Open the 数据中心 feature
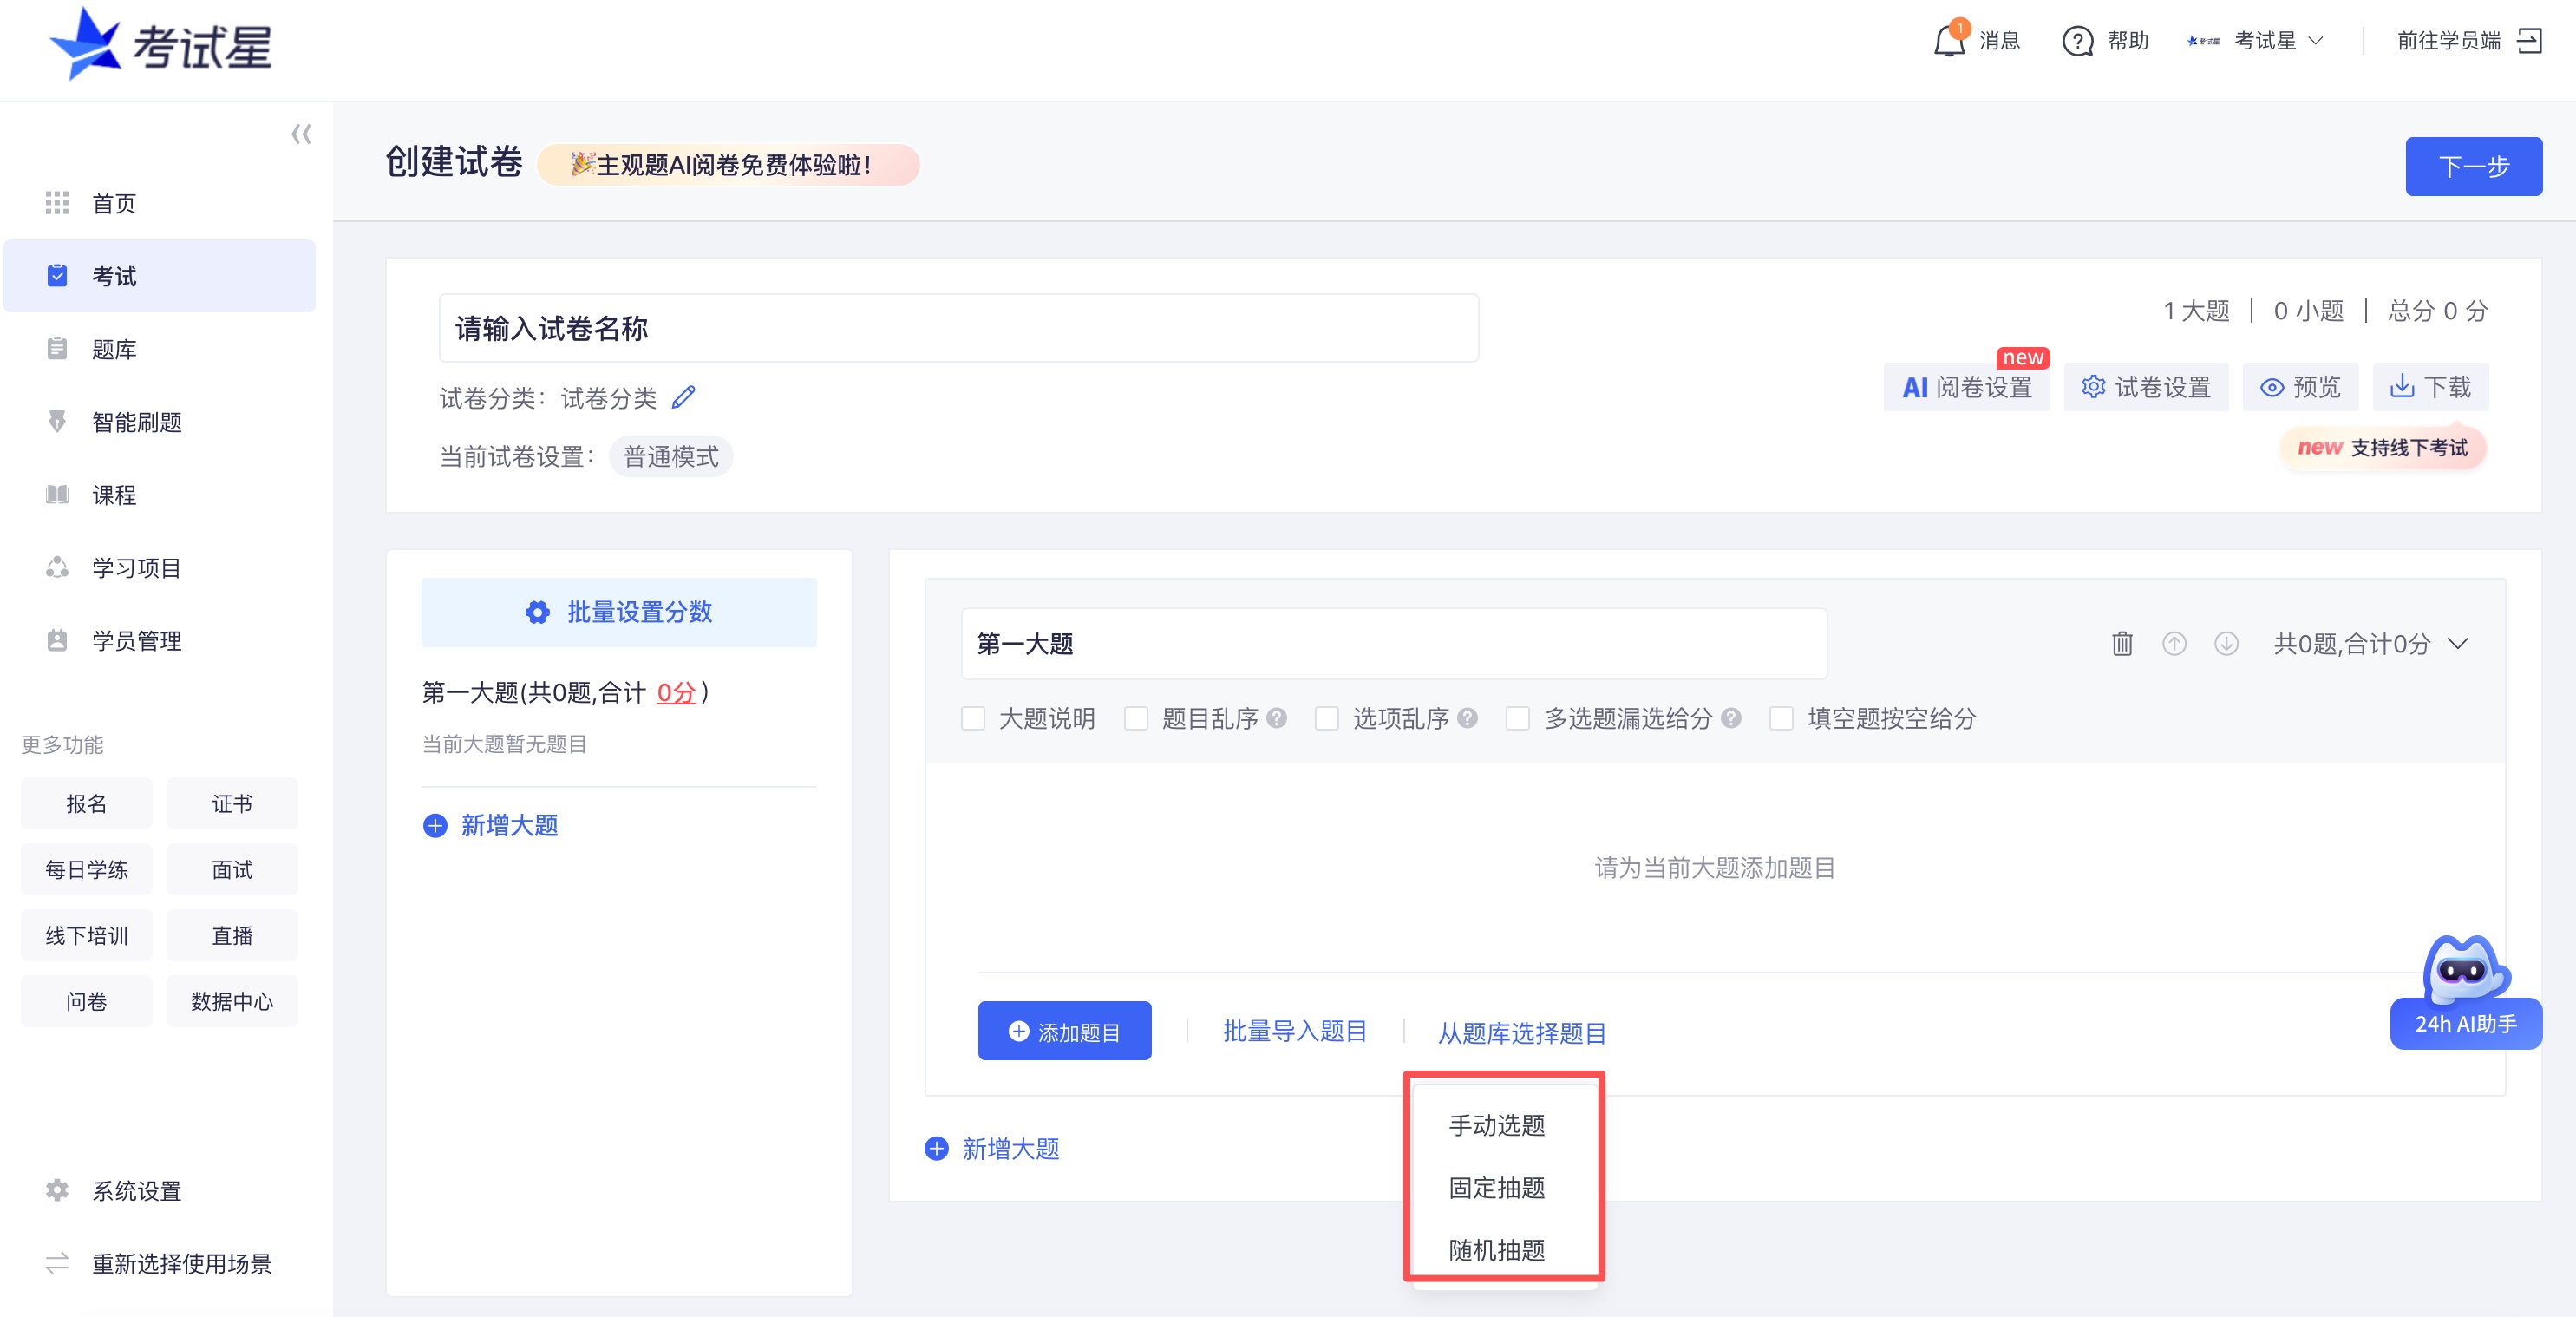This screenshot has width=2576, height=1317. pos(231,1001)
